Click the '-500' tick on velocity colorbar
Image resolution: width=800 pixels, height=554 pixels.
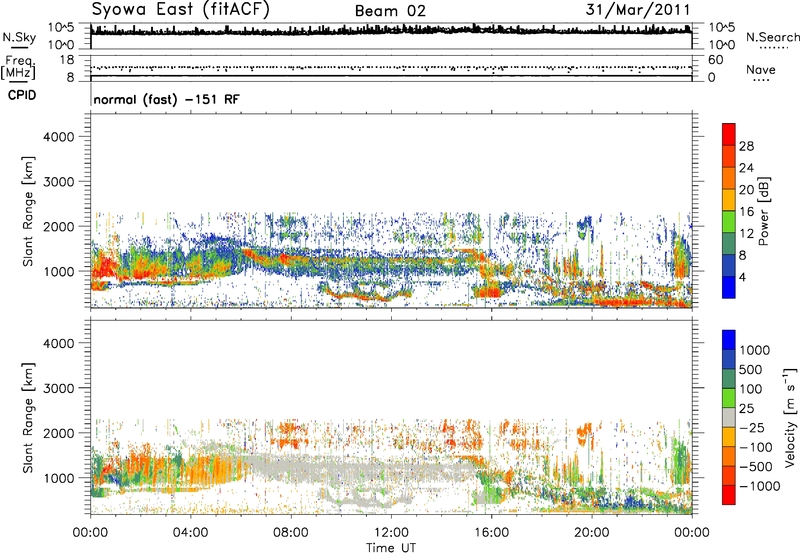(x=756, y=467)
